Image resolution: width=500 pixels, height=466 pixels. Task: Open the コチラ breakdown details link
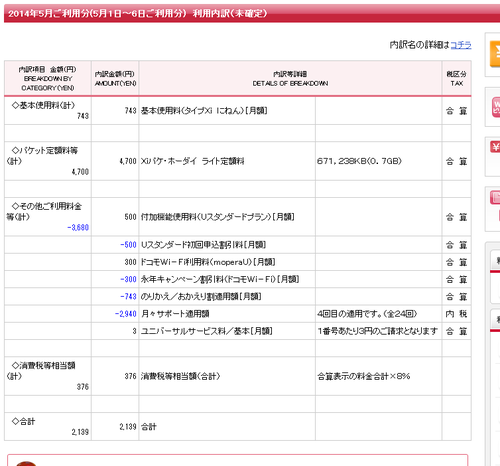[461, 45]
